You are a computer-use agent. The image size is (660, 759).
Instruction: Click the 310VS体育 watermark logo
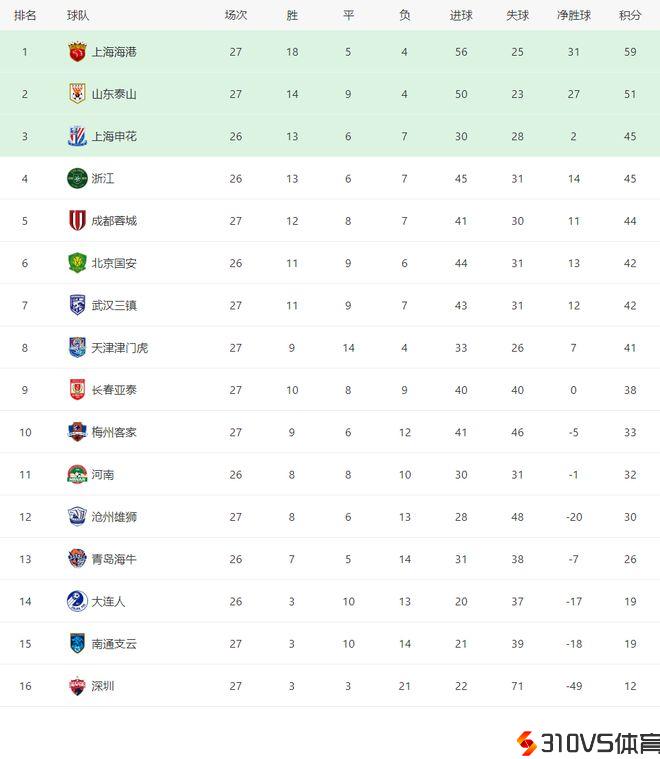588,743
